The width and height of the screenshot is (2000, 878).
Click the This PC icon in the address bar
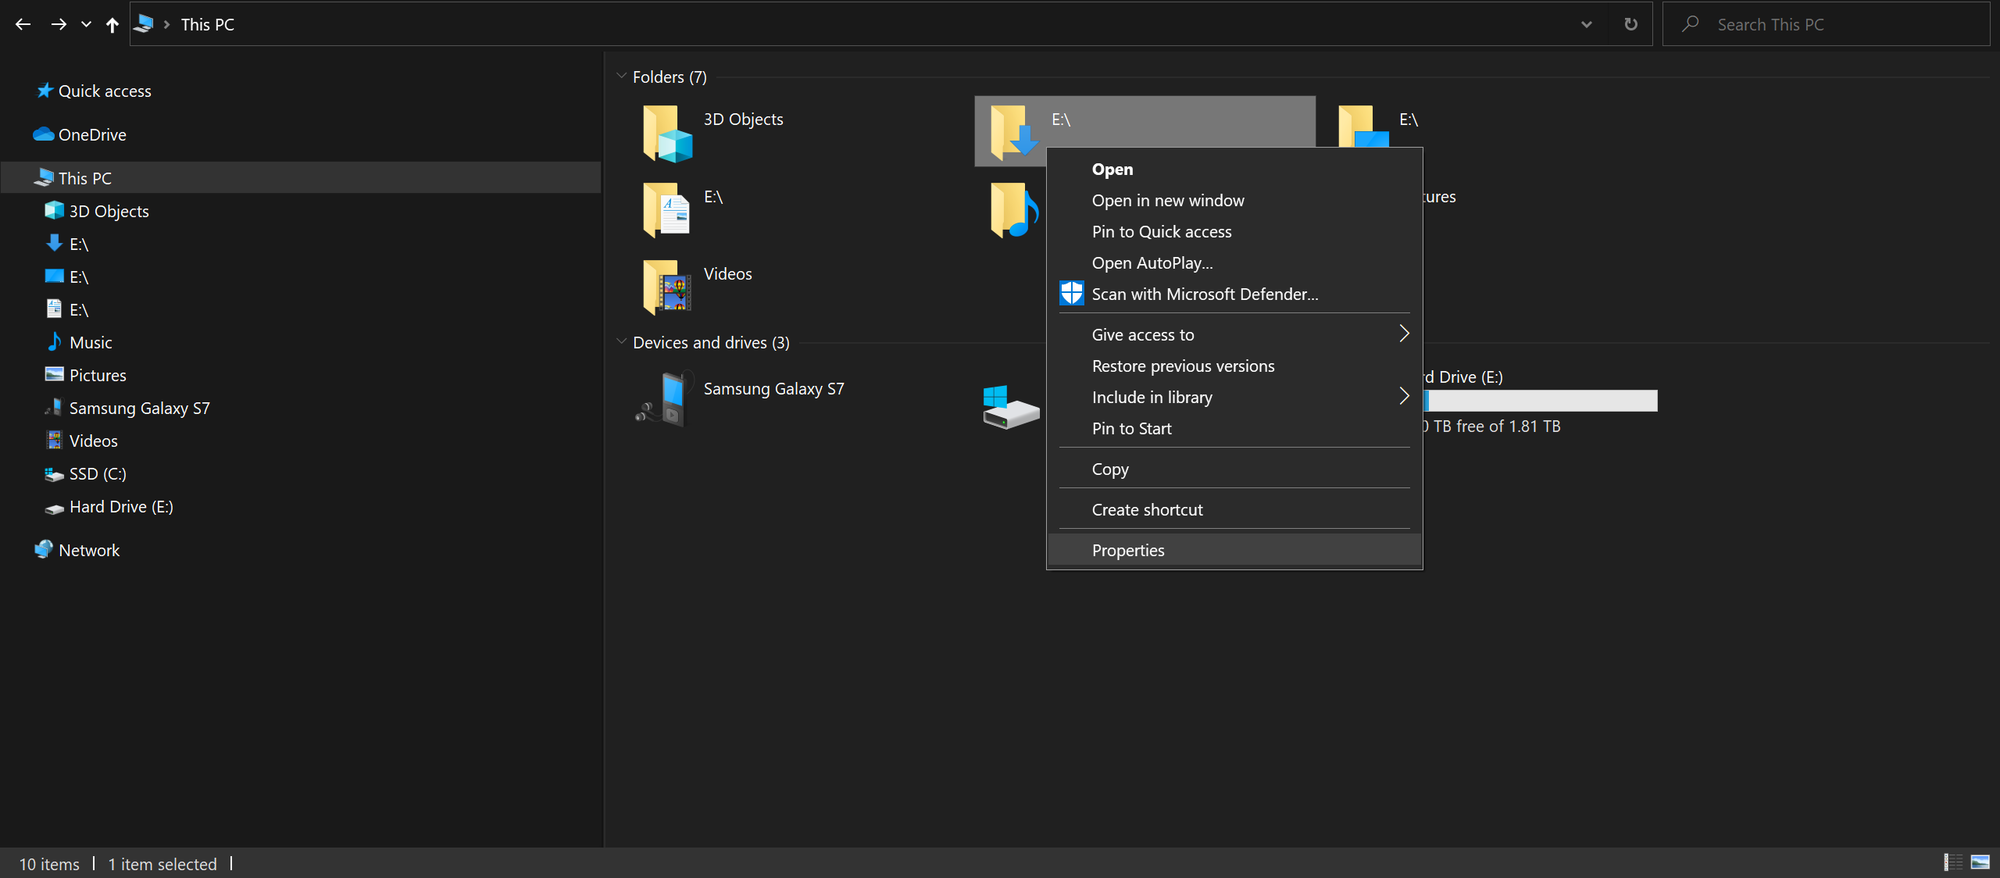pos(144,24)
